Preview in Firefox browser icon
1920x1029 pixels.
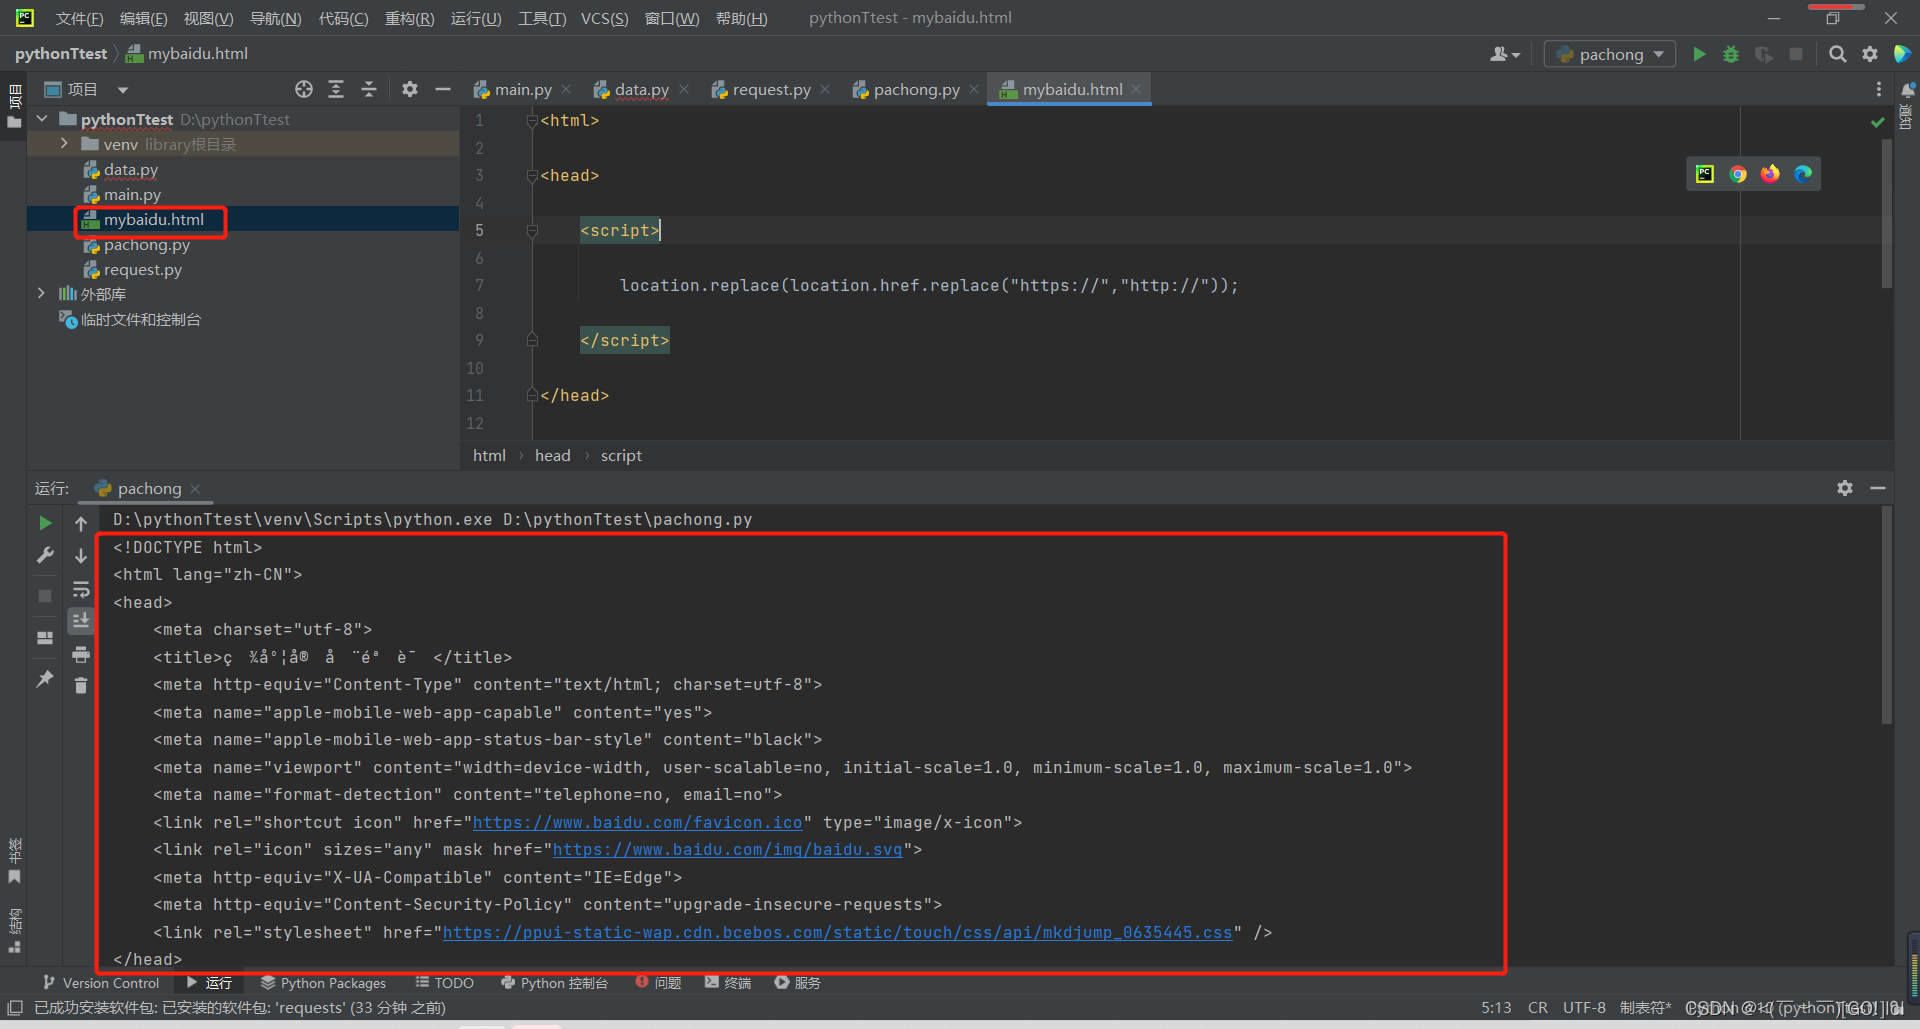tap(1770, 174)
